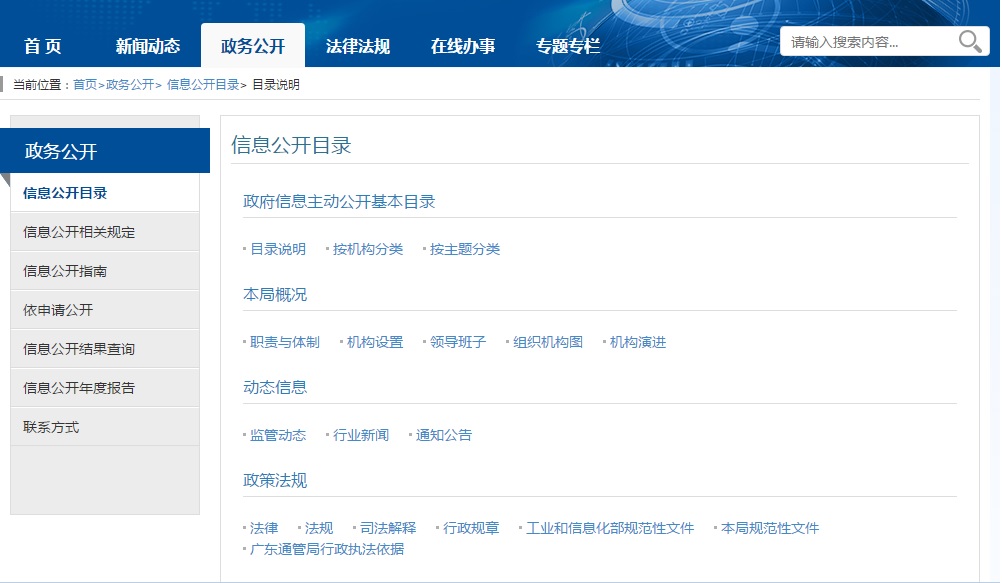Click 广东通管局行政执法依据 link
Image resolution: width=1002 pixels, height=583 pixels.
pyautogui.click(x=327, y=549)
